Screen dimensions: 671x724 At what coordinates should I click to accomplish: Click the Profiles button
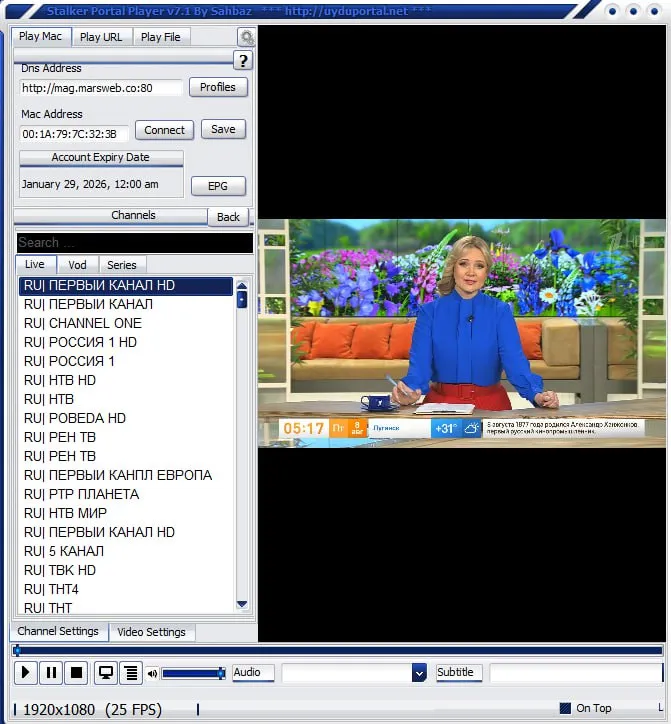click(x=218, y=87)
